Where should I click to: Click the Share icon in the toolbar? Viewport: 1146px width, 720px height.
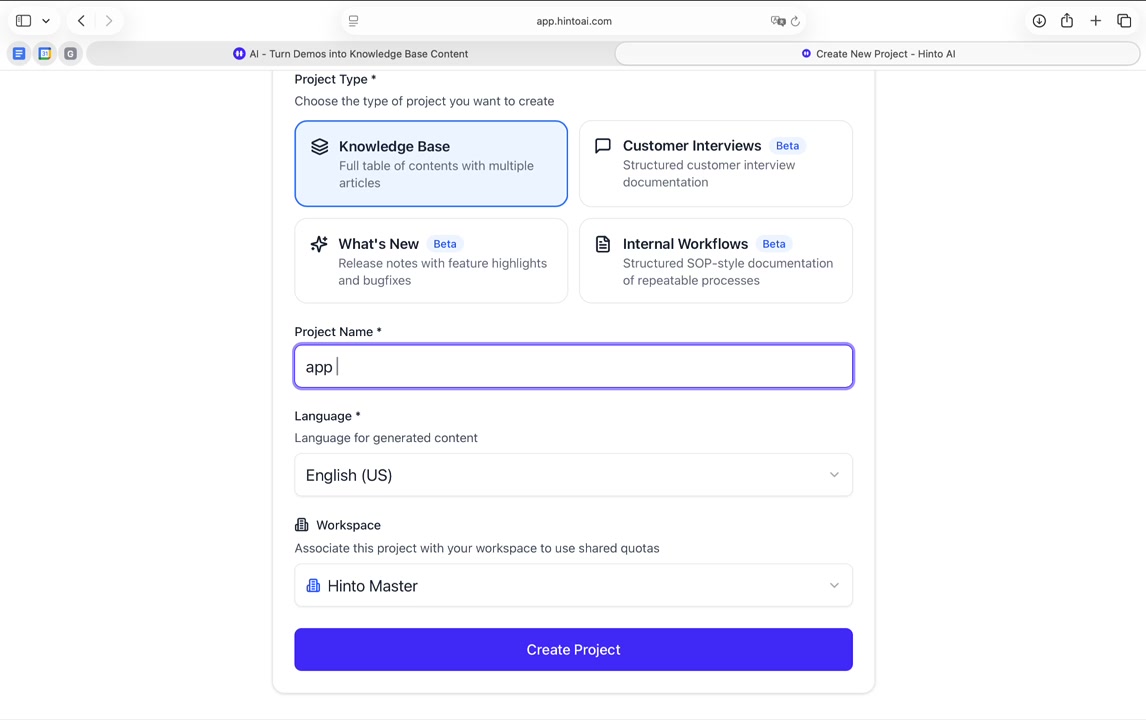click(x=1067, y=21)
